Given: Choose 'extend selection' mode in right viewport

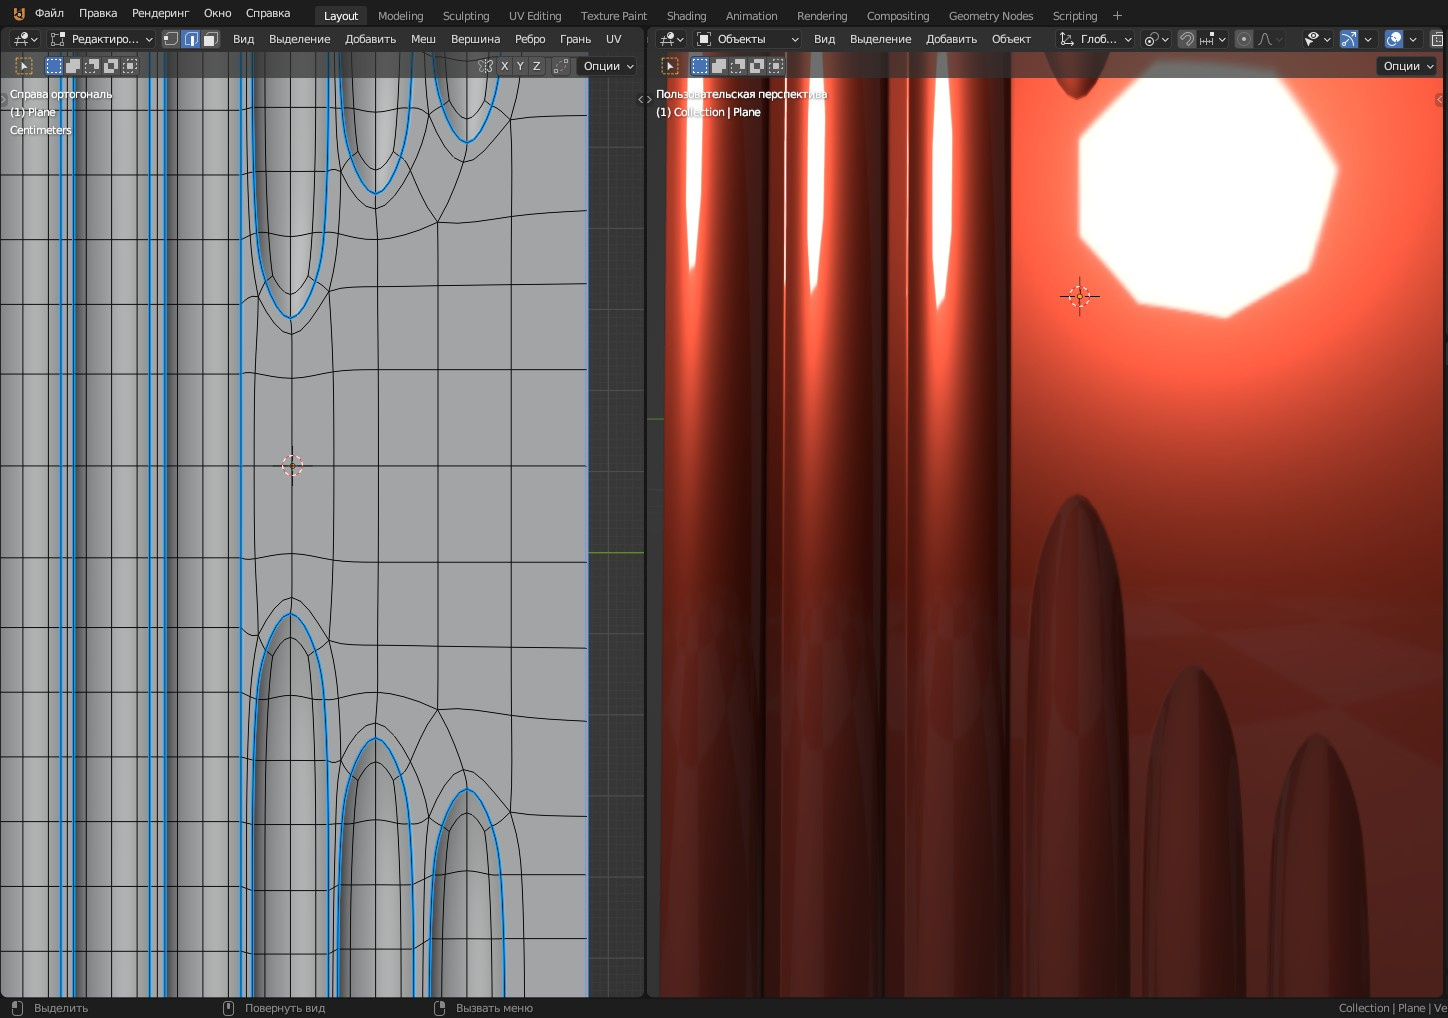Looking at the screenshot, I should [x=719, y=66].
